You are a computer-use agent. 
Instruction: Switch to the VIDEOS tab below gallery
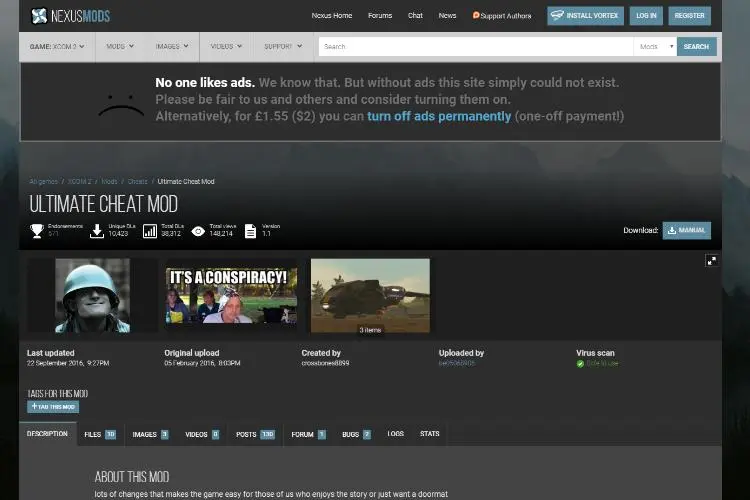click(202, 434)
